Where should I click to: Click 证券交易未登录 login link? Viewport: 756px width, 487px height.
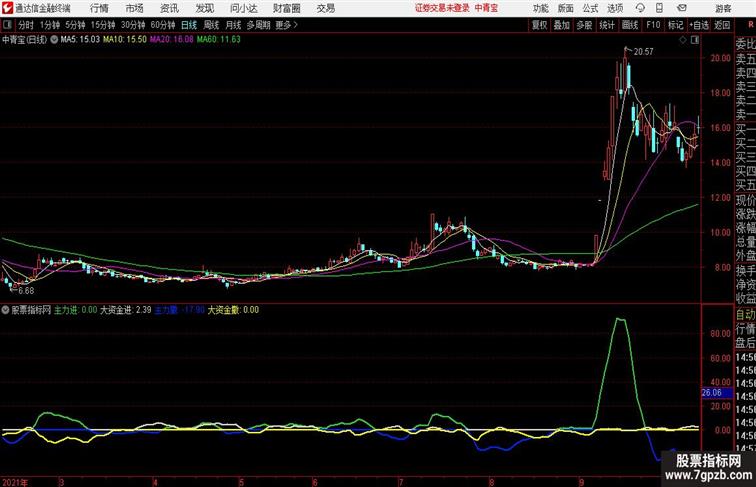[442, 8]
